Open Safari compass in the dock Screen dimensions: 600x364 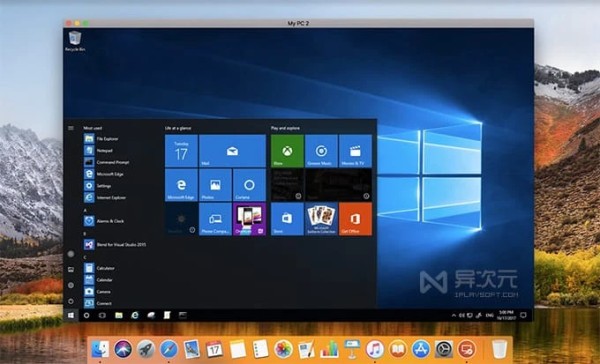[169, 349]
